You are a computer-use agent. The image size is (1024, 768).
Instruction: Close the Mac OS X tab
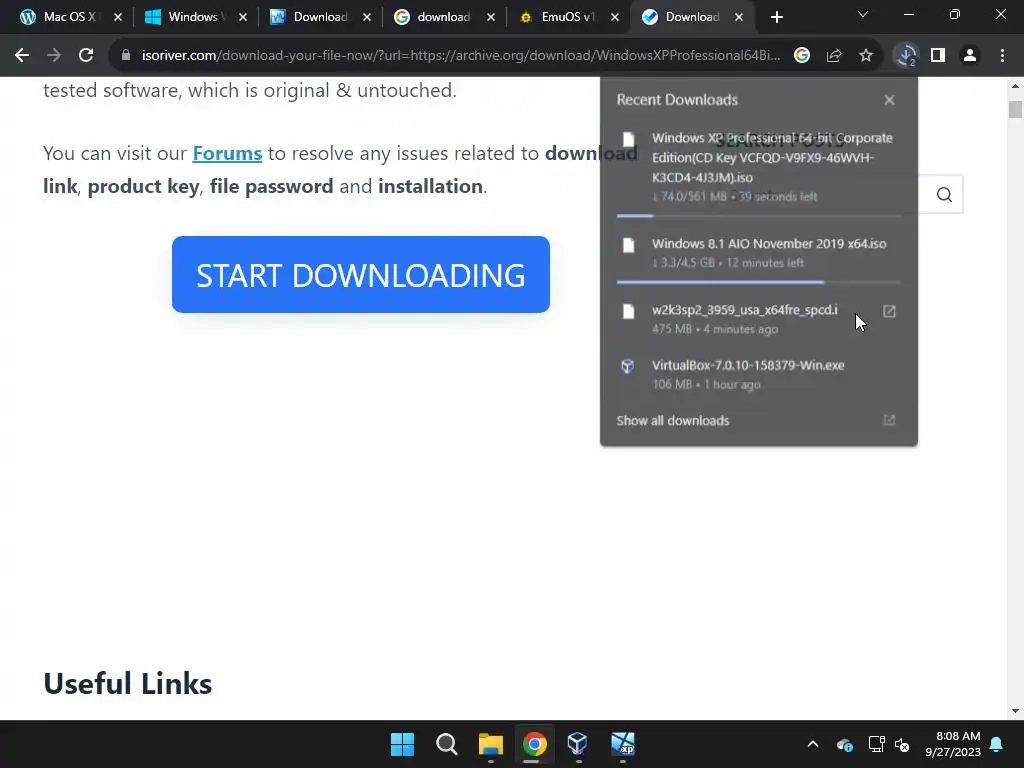tap(118, 17)
